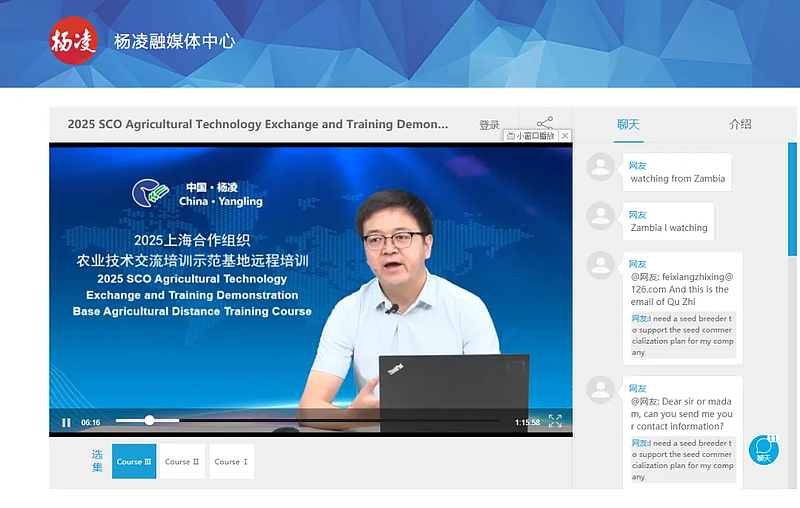Click the Yangling red logo
Viewport: 800px width, 508px height.
[74, 41]
